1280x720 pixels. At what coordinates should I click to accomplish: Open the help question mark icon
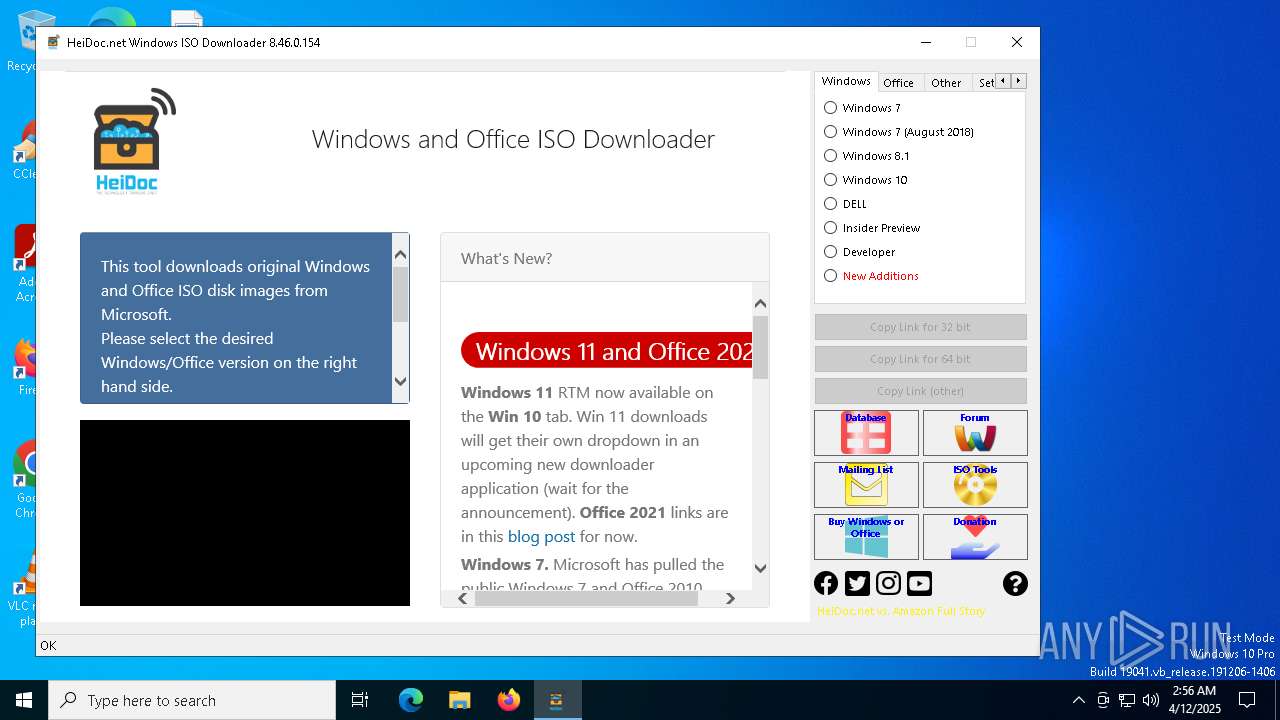click(x=1015, y=583)
